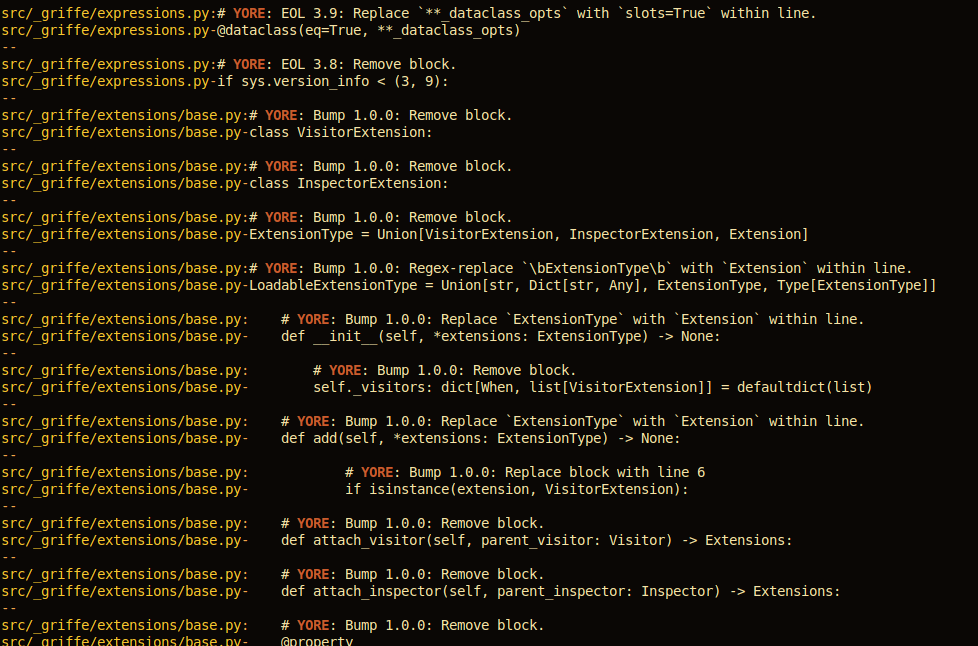The image size is (978, 646).
Task: Click 'Replace block with line 6' comment
Action: 525,473
